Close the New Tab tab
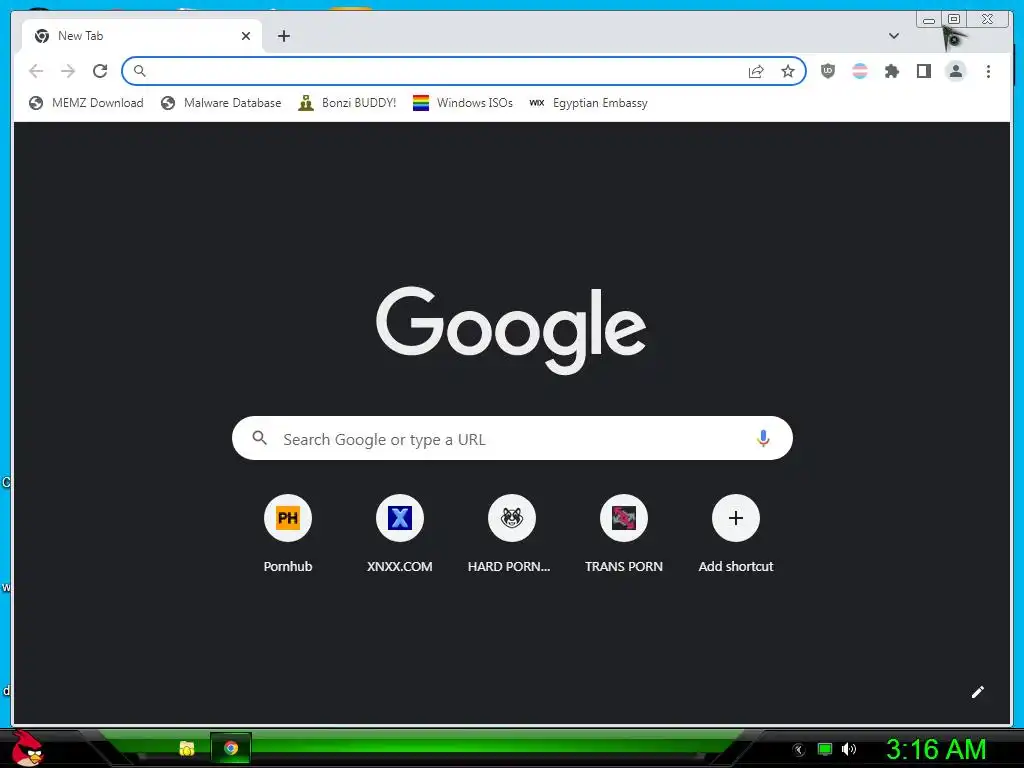The image size is (1024, 768). coord(246,36)
